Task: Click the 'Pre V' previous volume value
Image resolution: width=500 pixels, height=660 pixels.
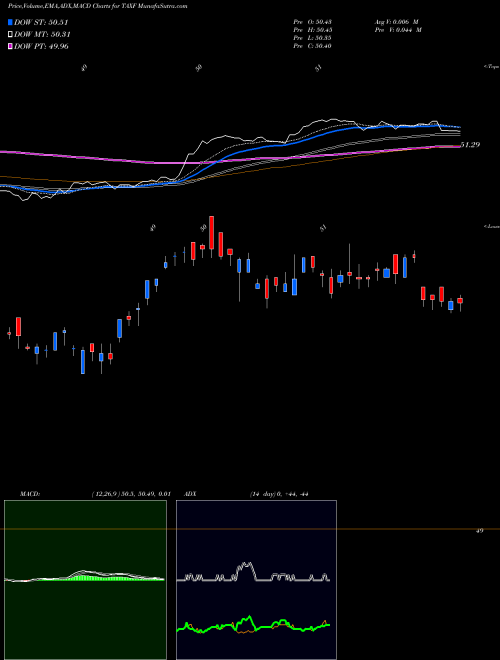Action: pos(398,30)
